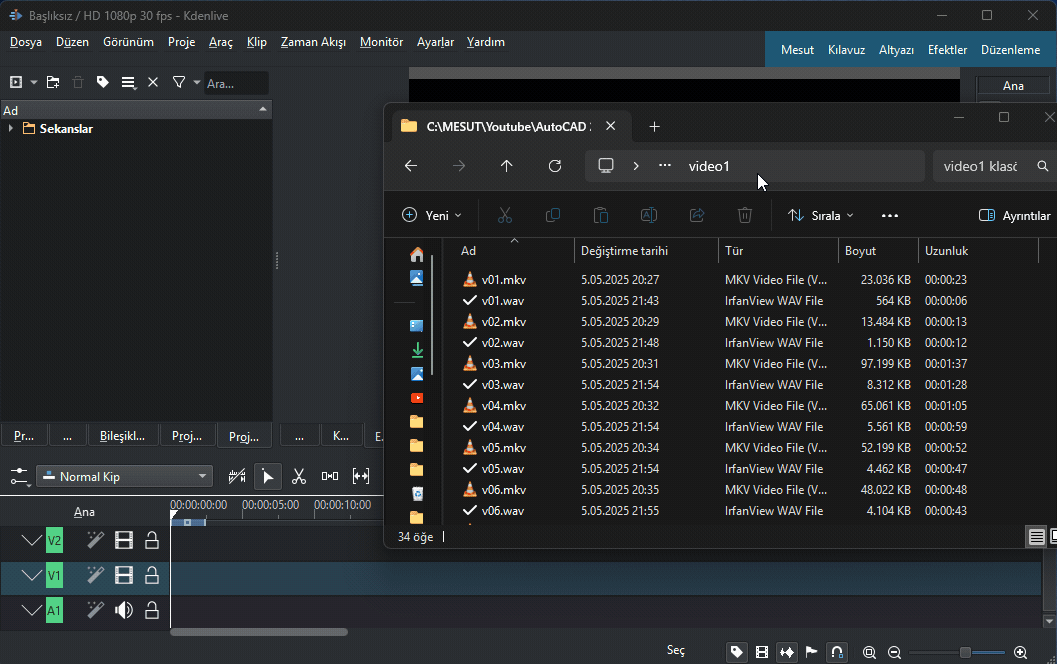Click the 00:00:05:00 mark on timeline ruler
Screen dimensions: 1057x664
(x=270, y=505)
